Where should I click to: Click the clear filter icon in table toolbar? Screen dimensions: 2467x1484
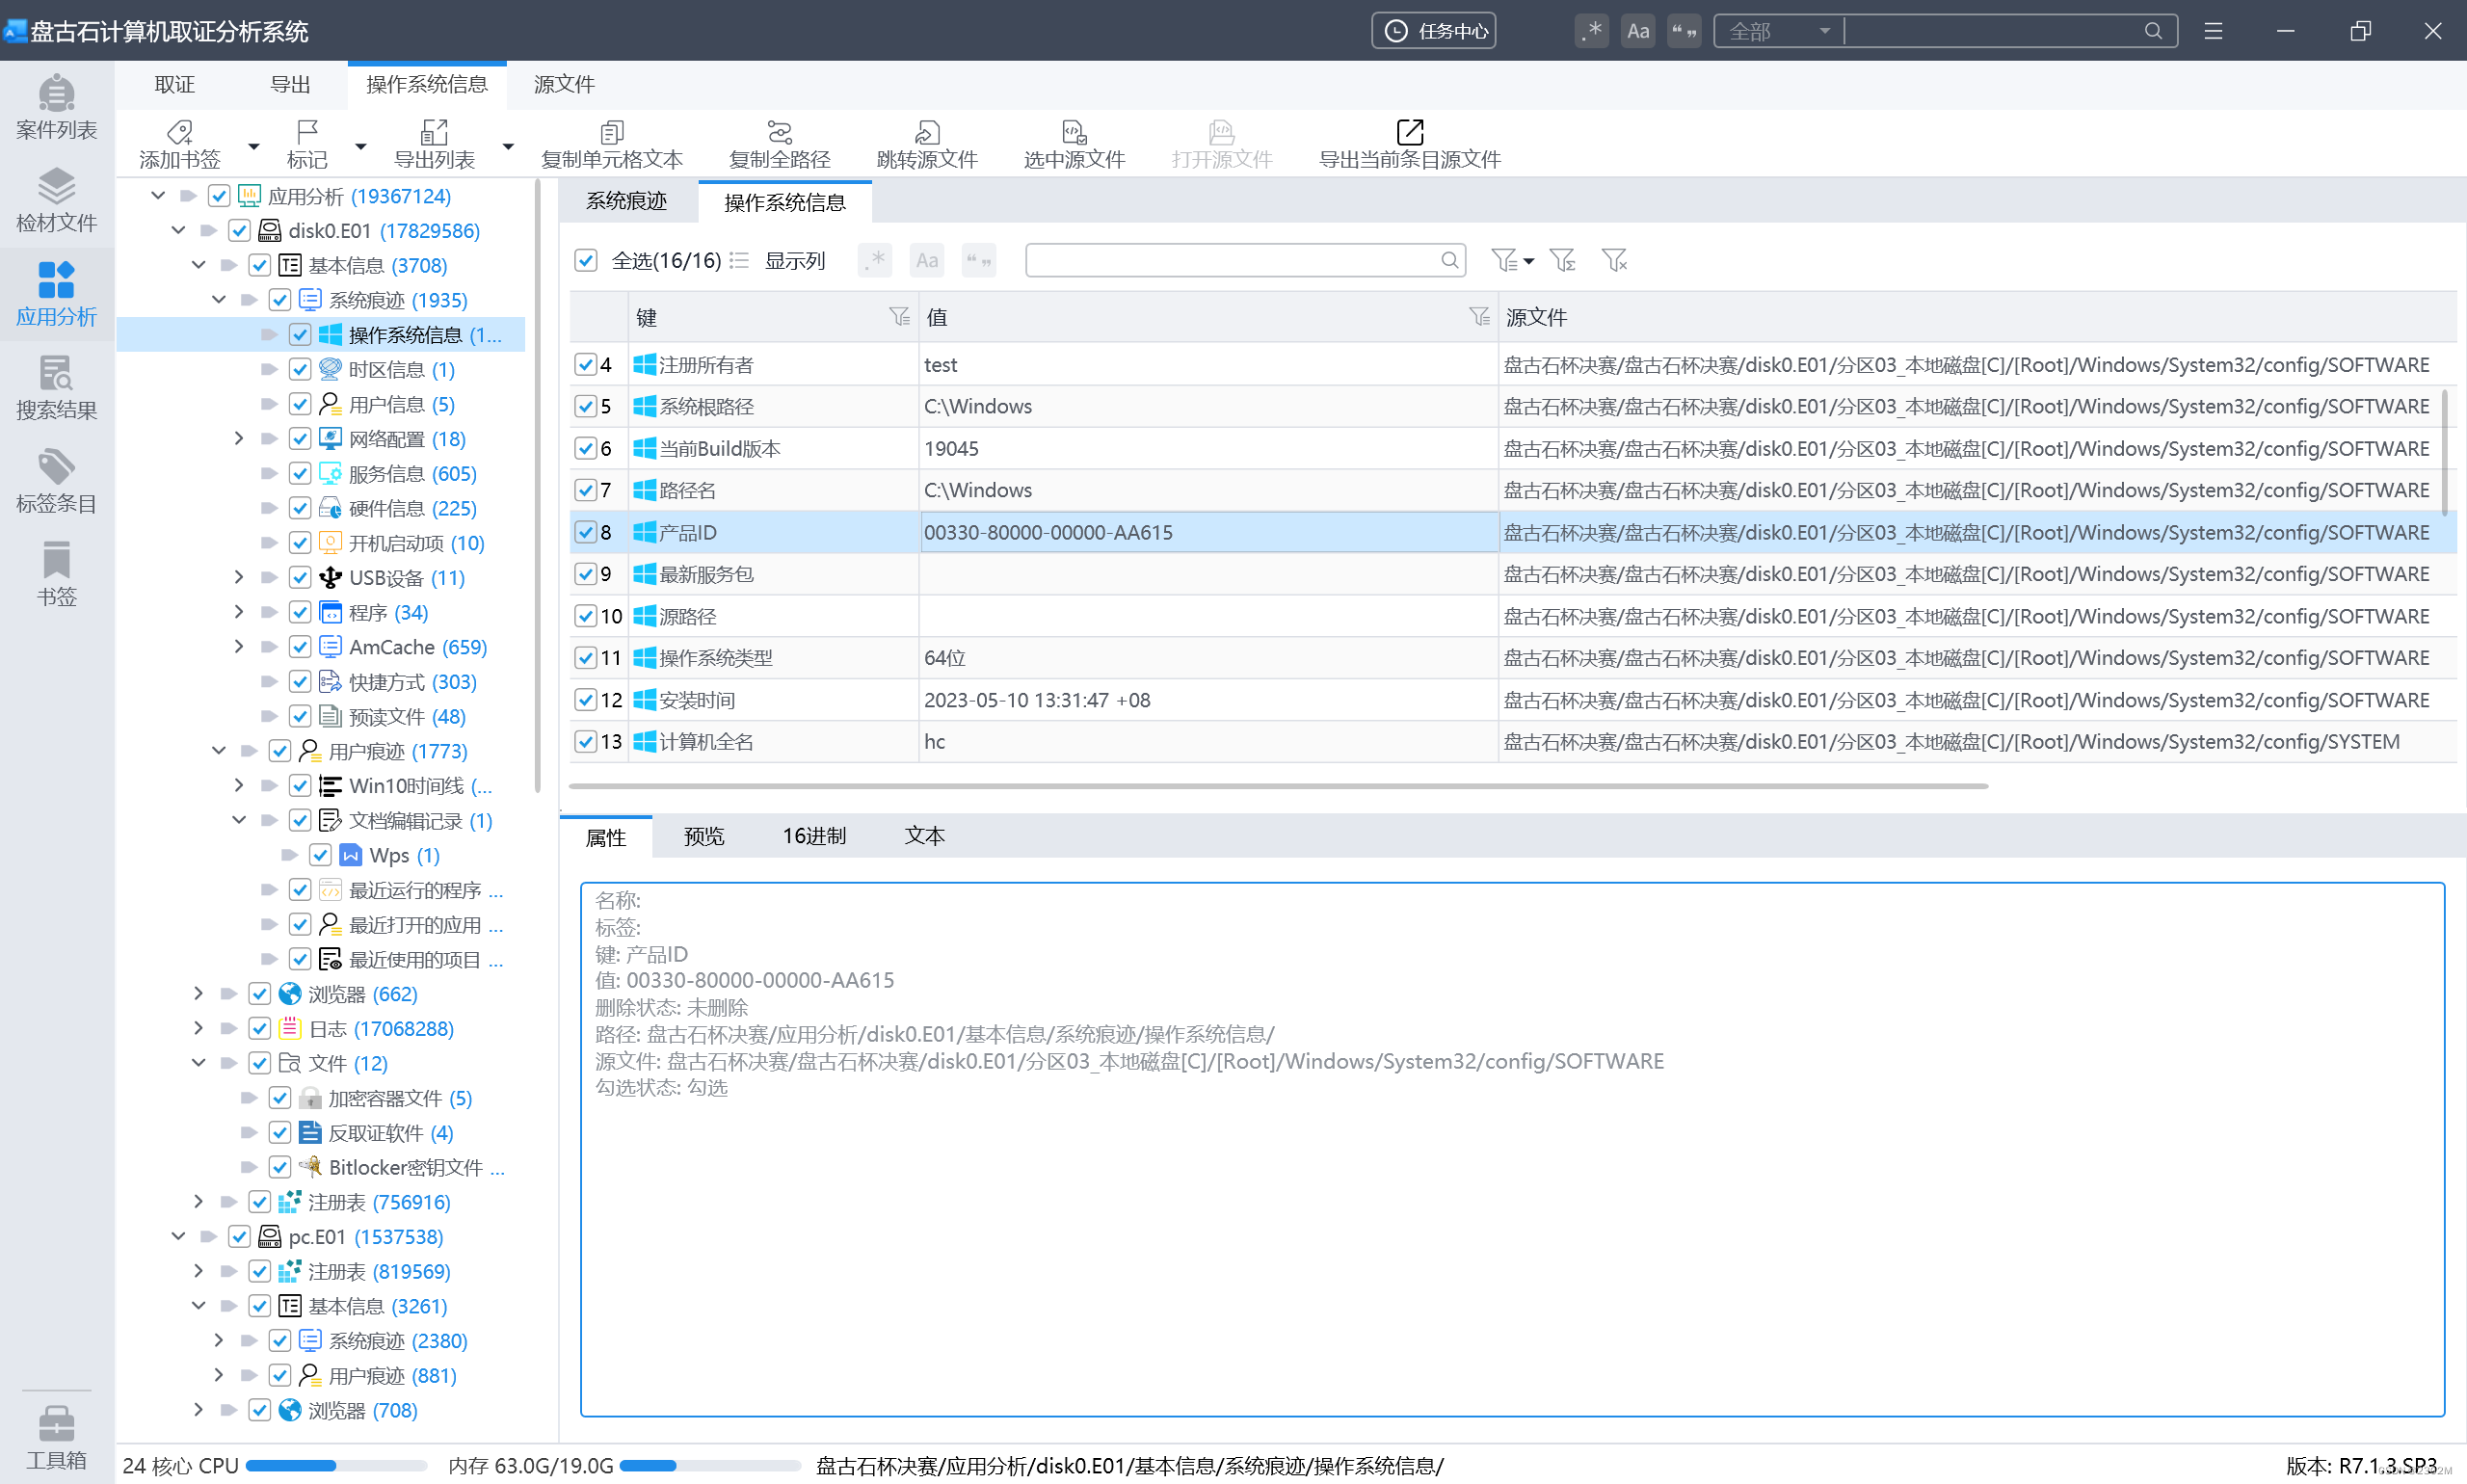click(x=1614, y=261)
